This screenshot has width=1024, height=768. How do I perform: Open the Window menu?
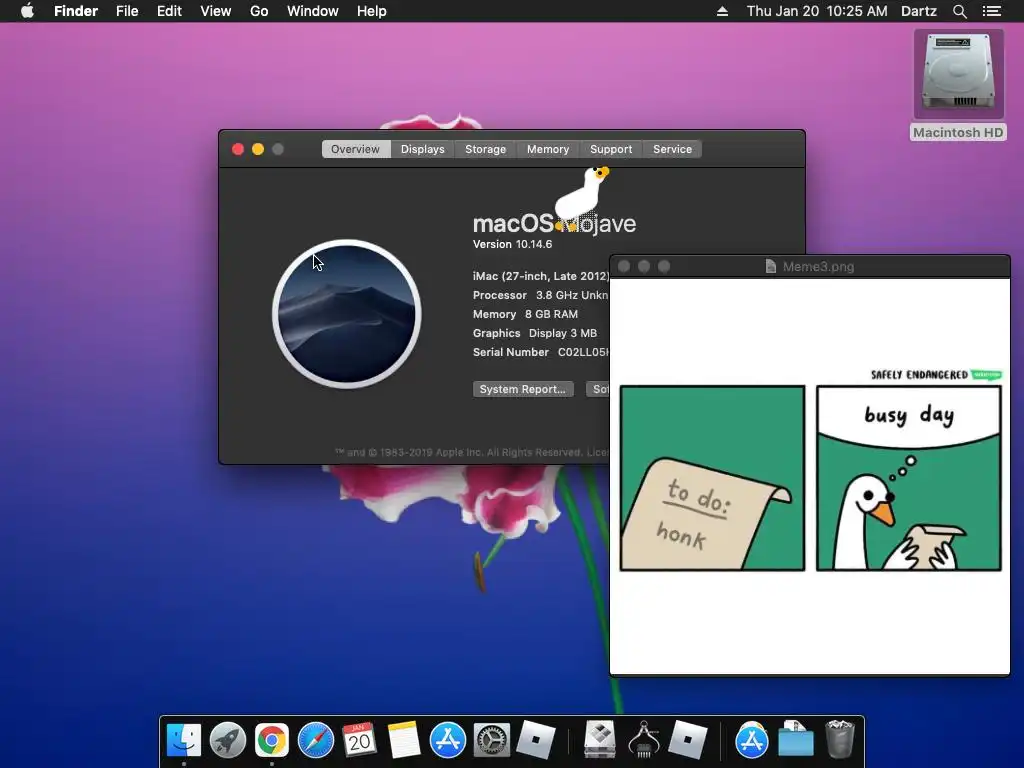pyautogui.click(x=313, y=11)
